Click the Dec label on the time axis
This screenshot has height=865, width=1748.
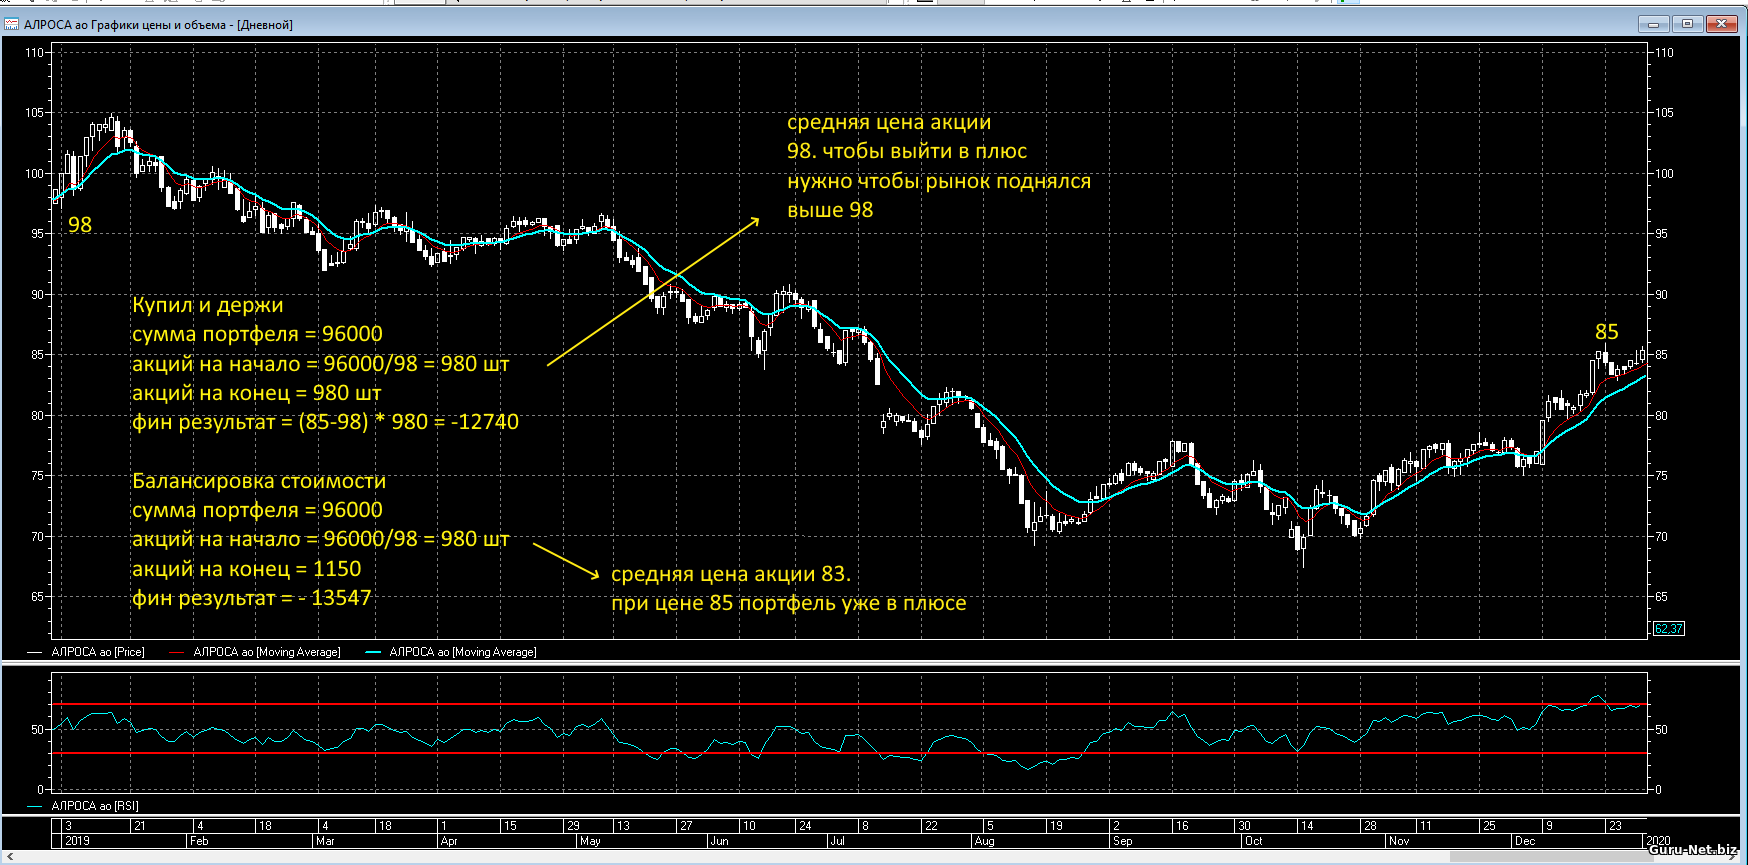click(x=1525, y=841)
